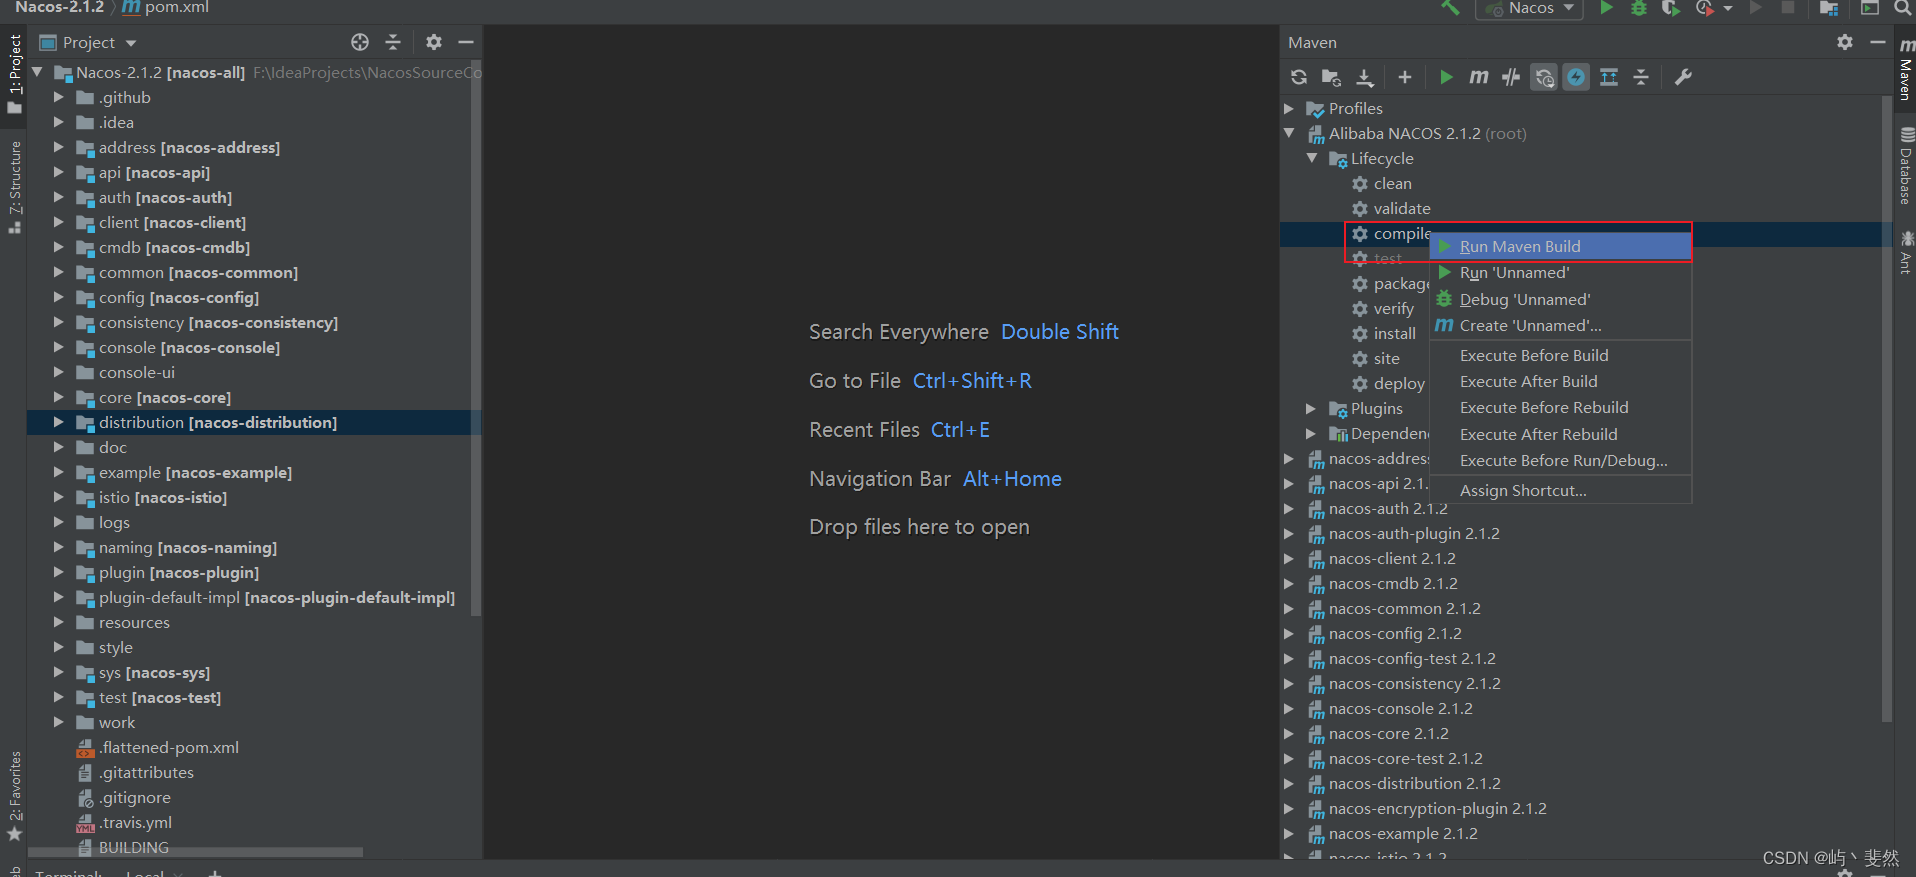Hide the Project tool window

click(x=466, y=42)
